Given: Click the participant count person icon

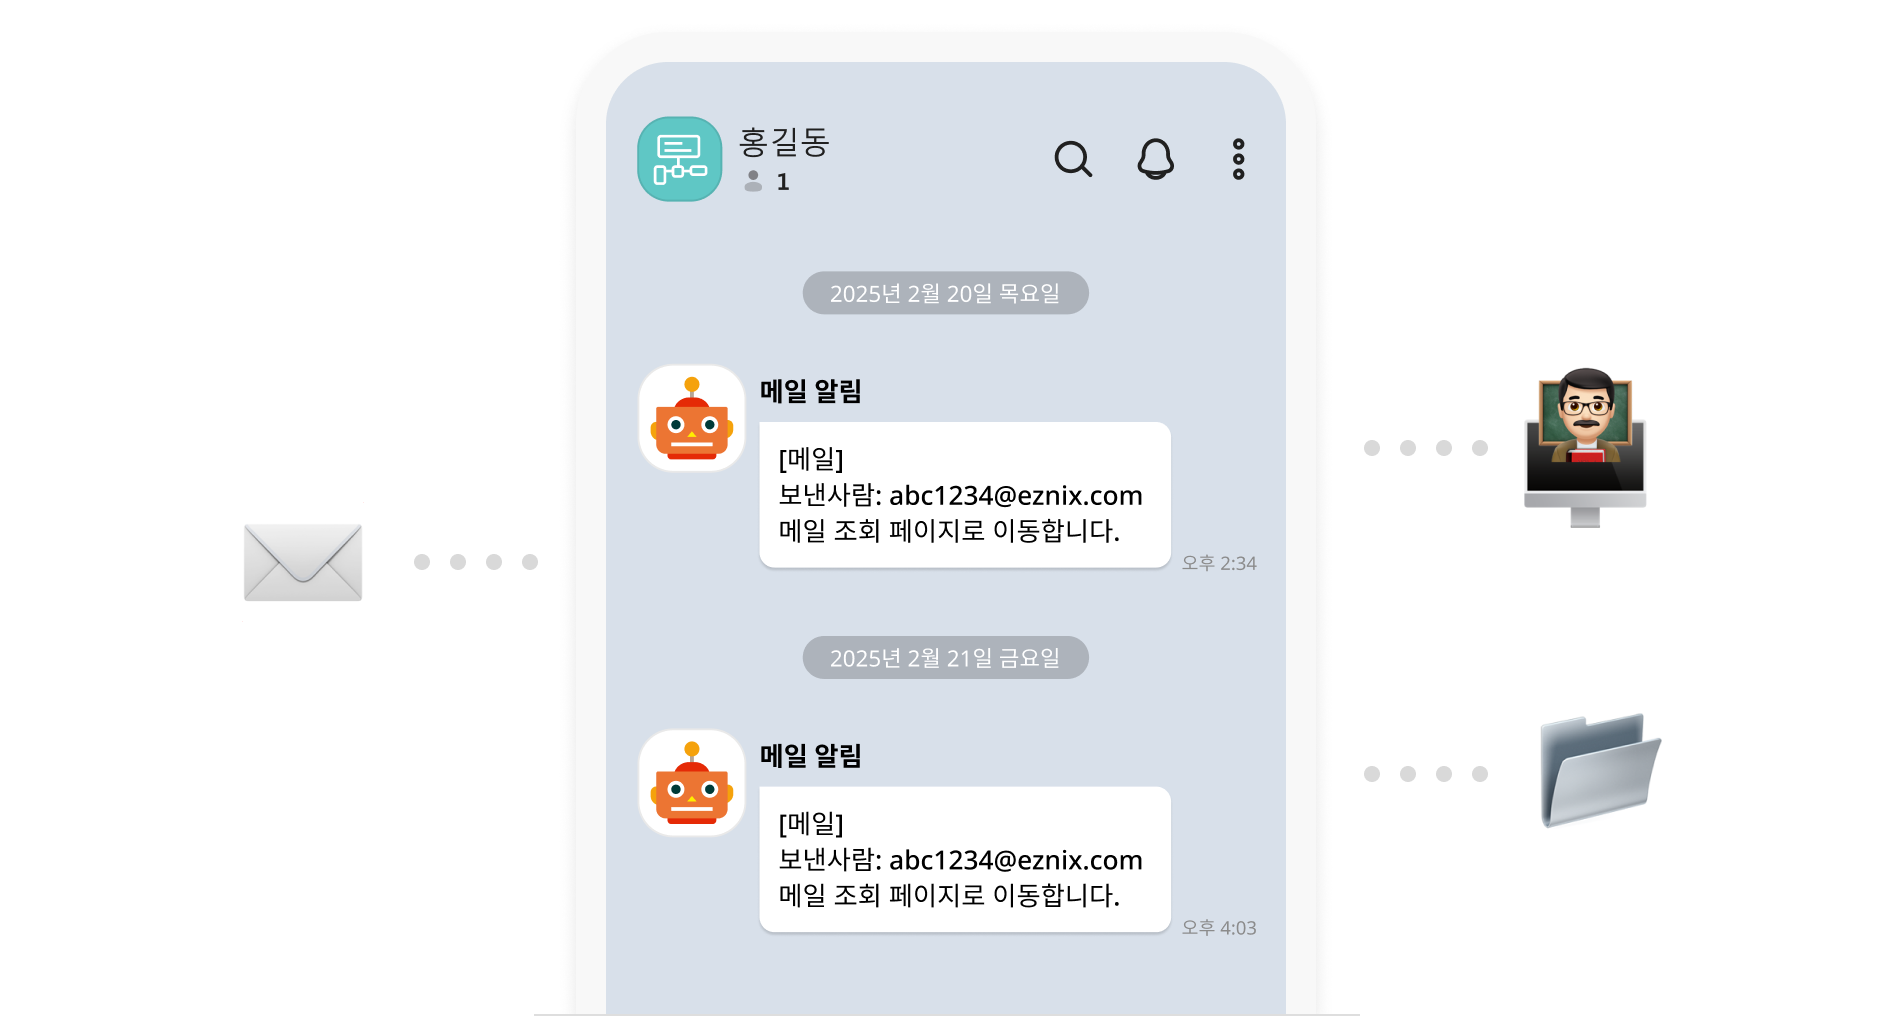Looking at the screenshot, I should (753, 181).
